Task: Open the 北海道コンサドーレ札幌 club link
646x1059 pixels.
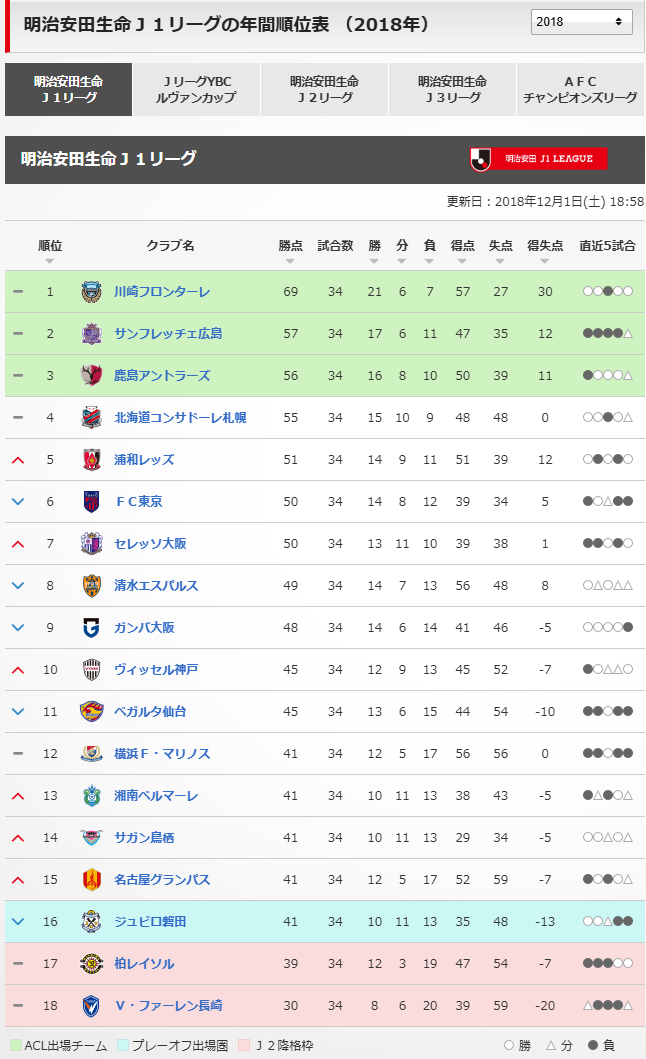Action: [180, 418]
